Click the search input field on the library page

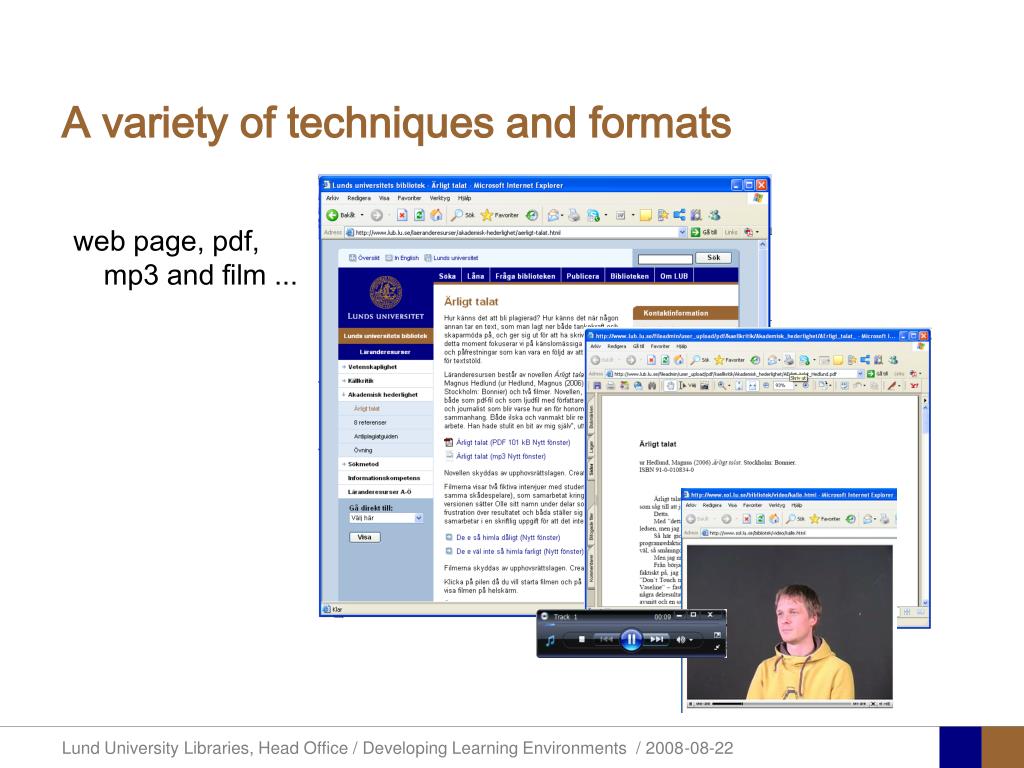[665, 259]
